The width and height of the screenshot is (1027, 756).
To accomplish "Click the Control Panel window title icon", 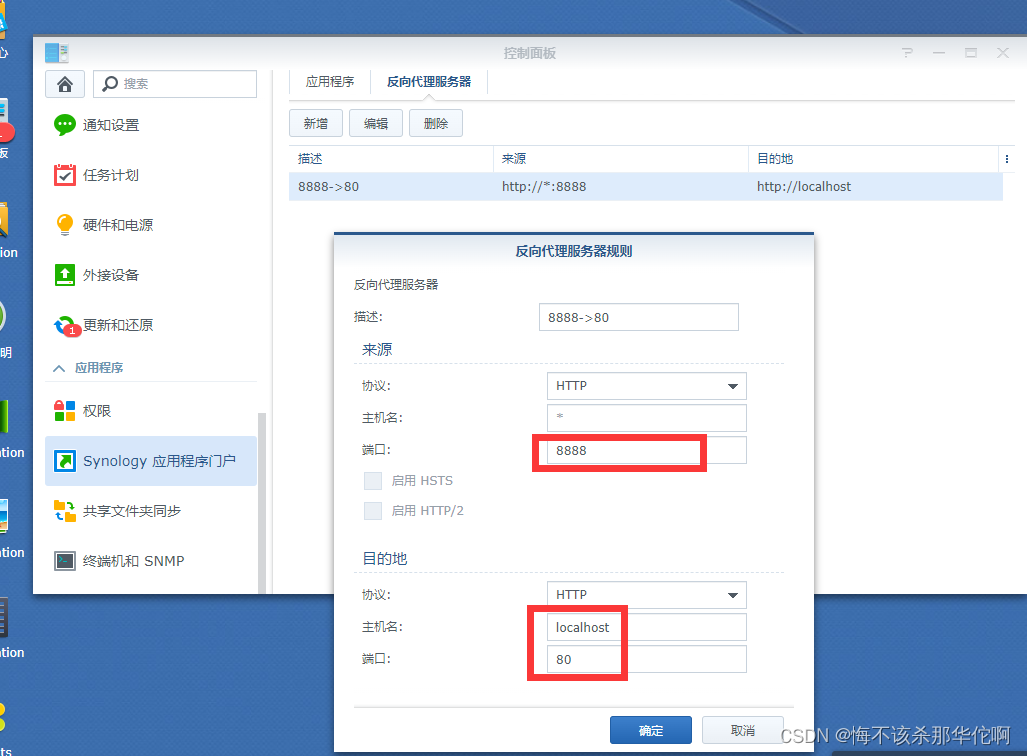I will (56, 53).
